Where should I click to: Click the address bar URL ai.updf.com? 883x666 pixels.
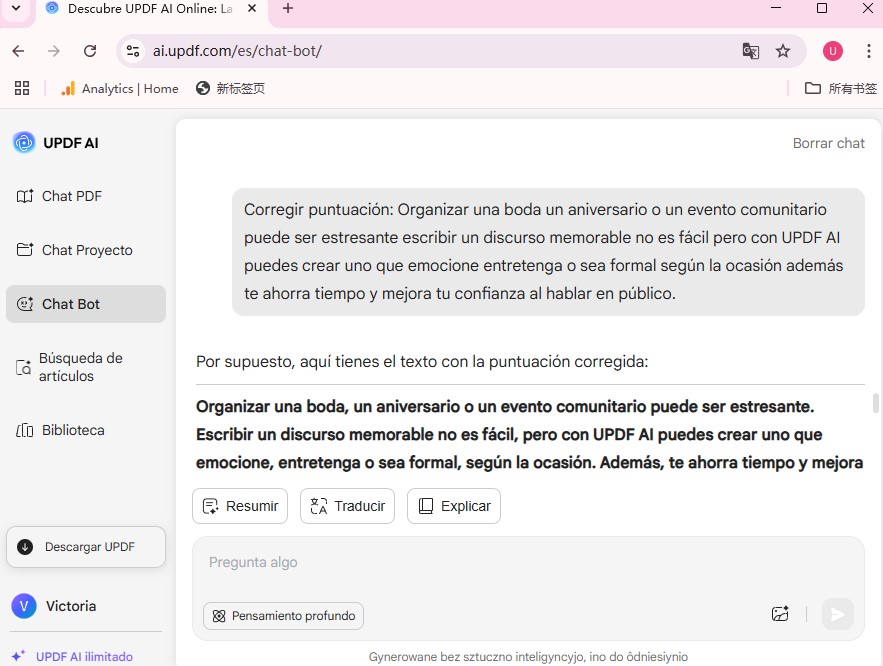coord(237,51)
